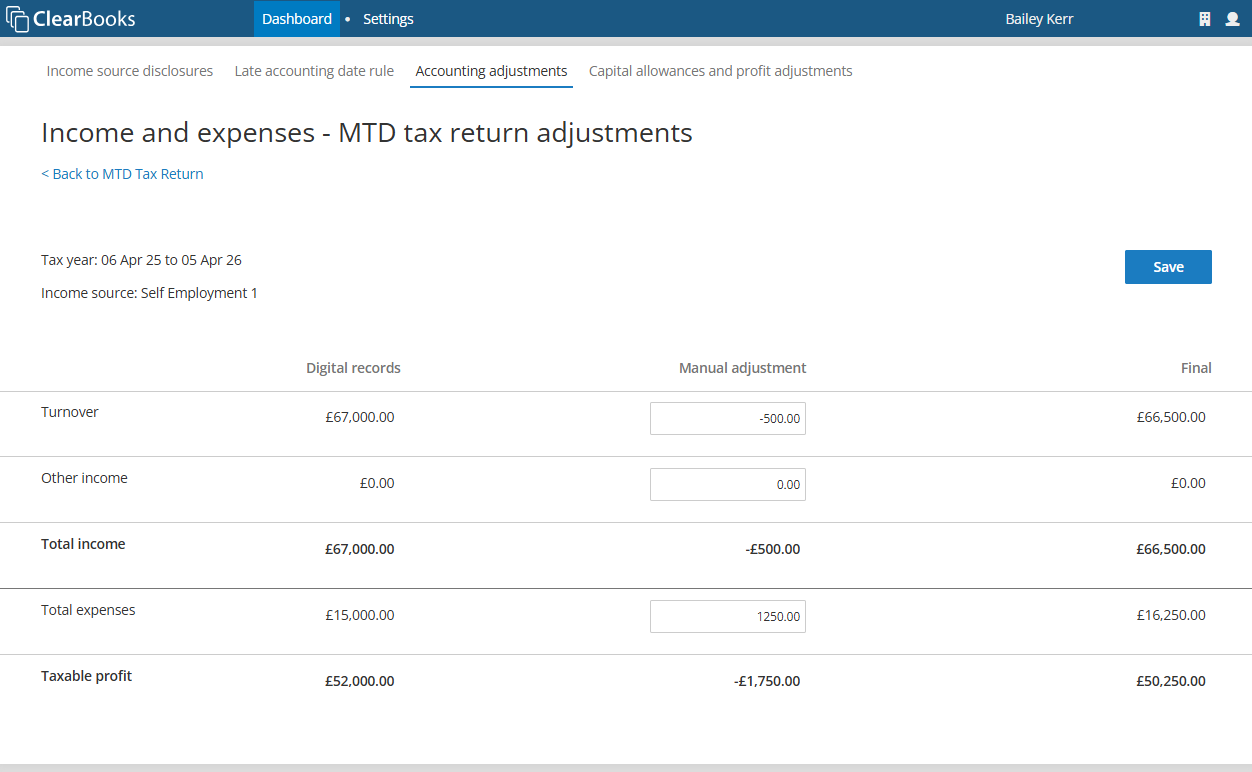Focus the Total expenses adjustment field
Screen dimensions: 1252x772
[728, 616]
